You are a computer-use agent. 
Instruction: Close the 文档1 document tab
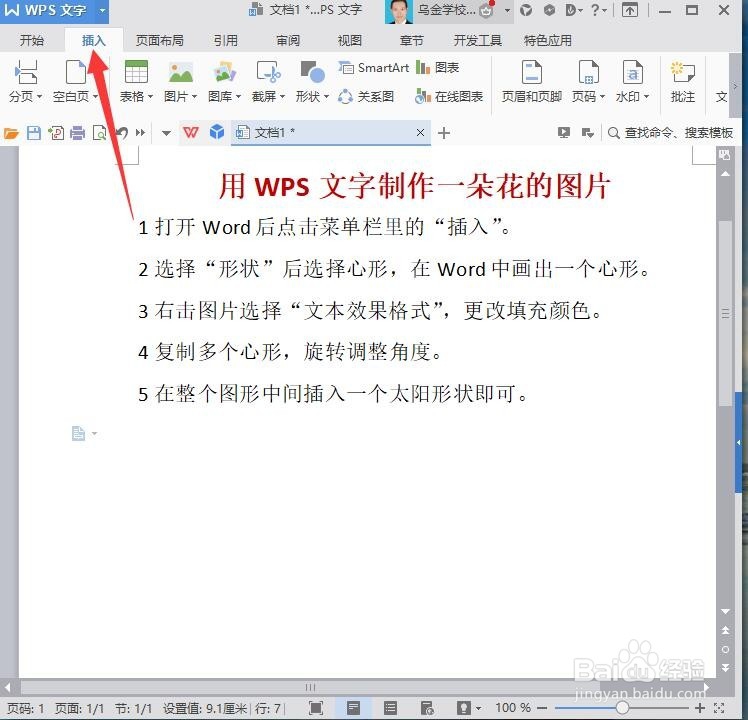click(420, 133)
